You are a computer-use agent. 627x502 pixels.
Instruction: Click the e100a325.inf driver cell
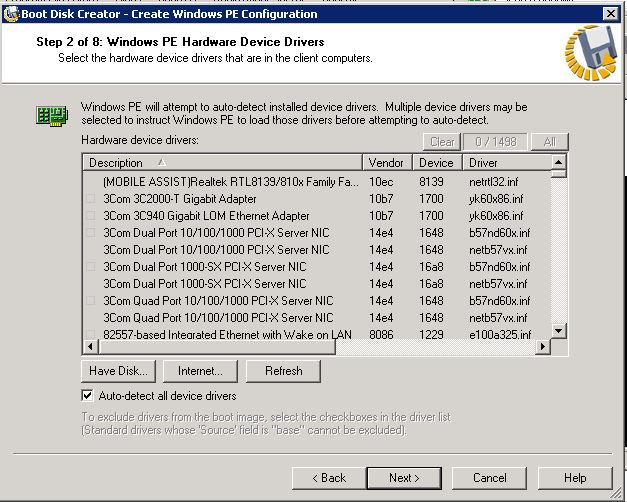(x=500, y=334)
